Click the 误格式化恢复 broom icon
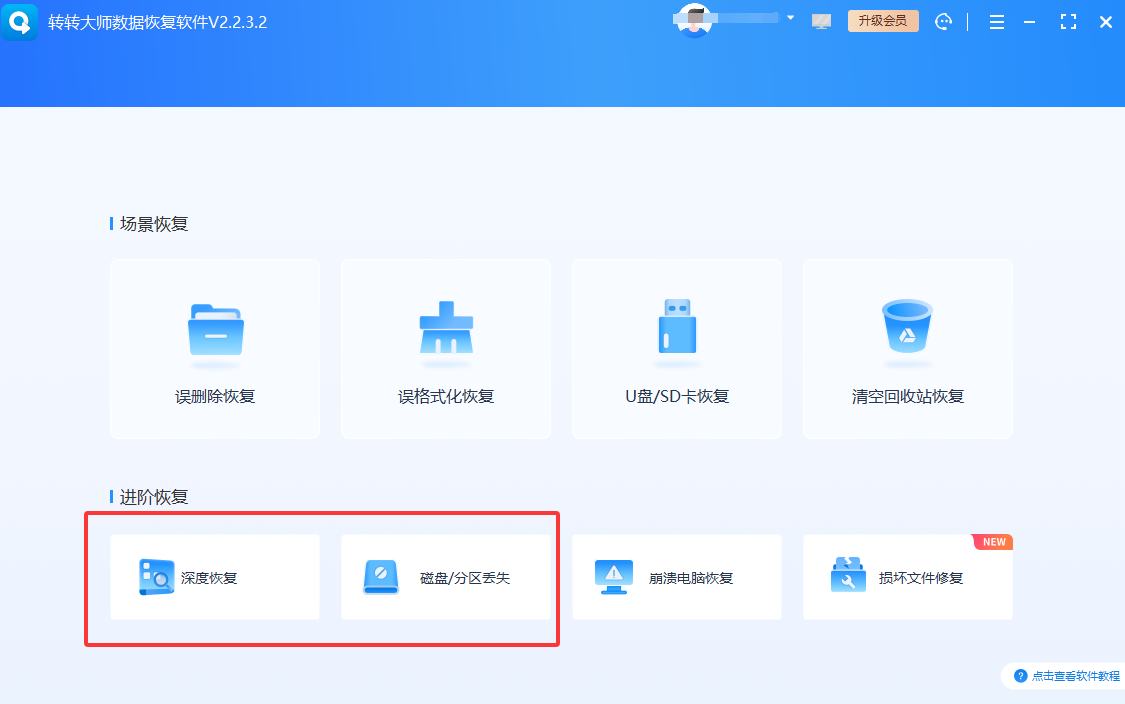 pyautogui.click(x=446, y=327)
